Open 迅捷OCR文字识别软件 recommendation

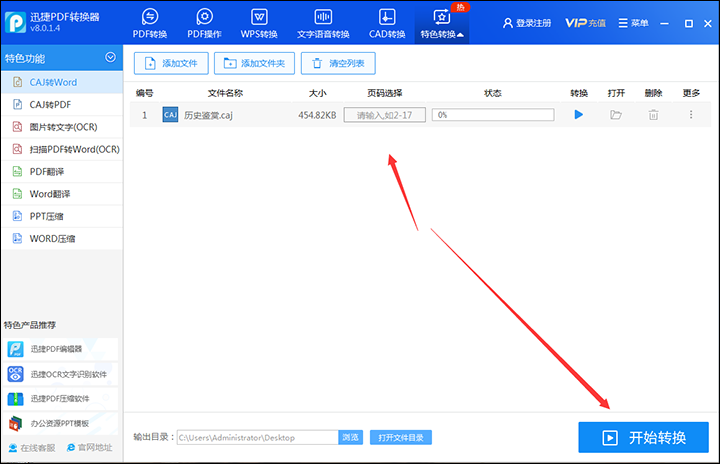coord(62,374)
